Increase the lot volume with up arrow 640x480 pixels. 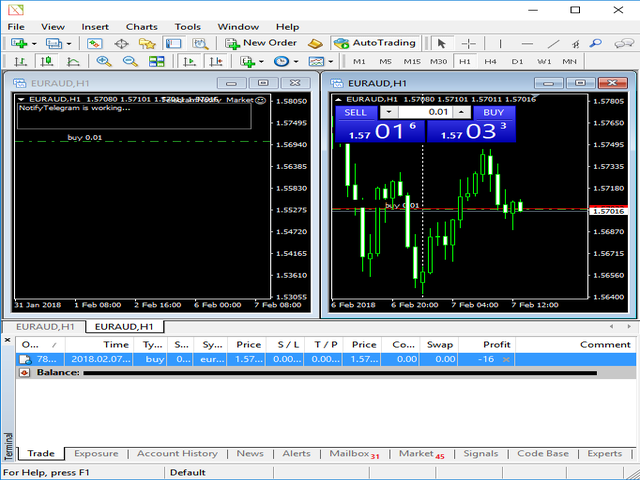pos(461,113)
